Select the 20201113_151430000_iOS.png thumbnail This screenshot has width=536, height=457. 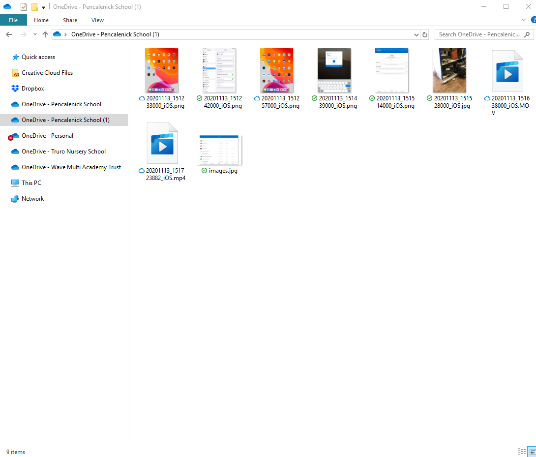[x=334, y=70]
